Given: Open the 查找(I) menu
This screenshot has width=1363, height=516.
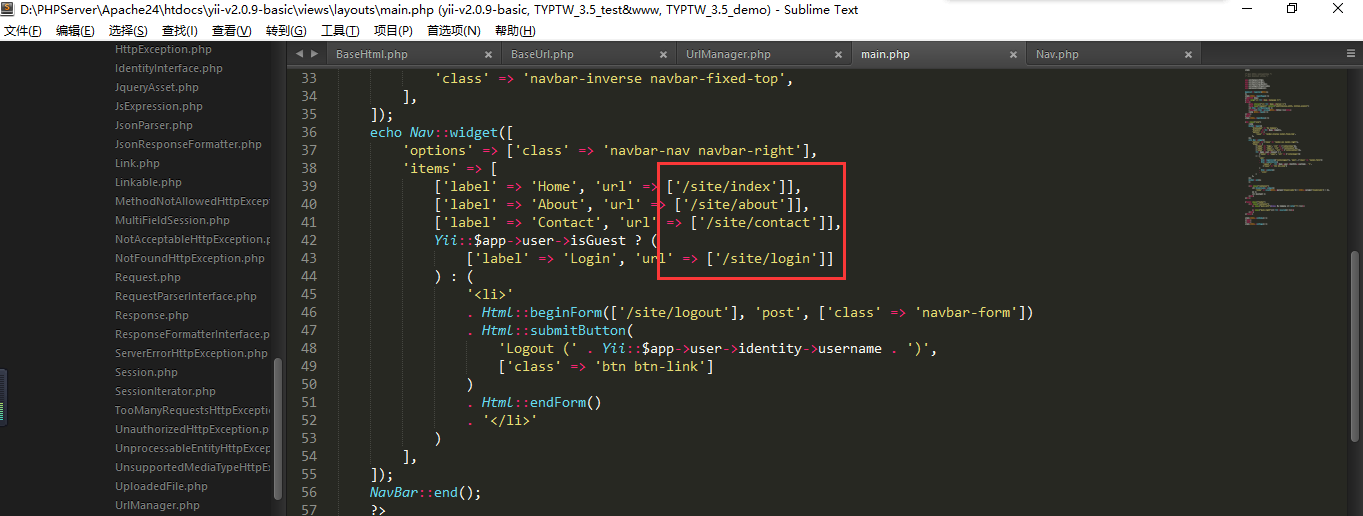Looking at the screenshot, I should (180, 31).
